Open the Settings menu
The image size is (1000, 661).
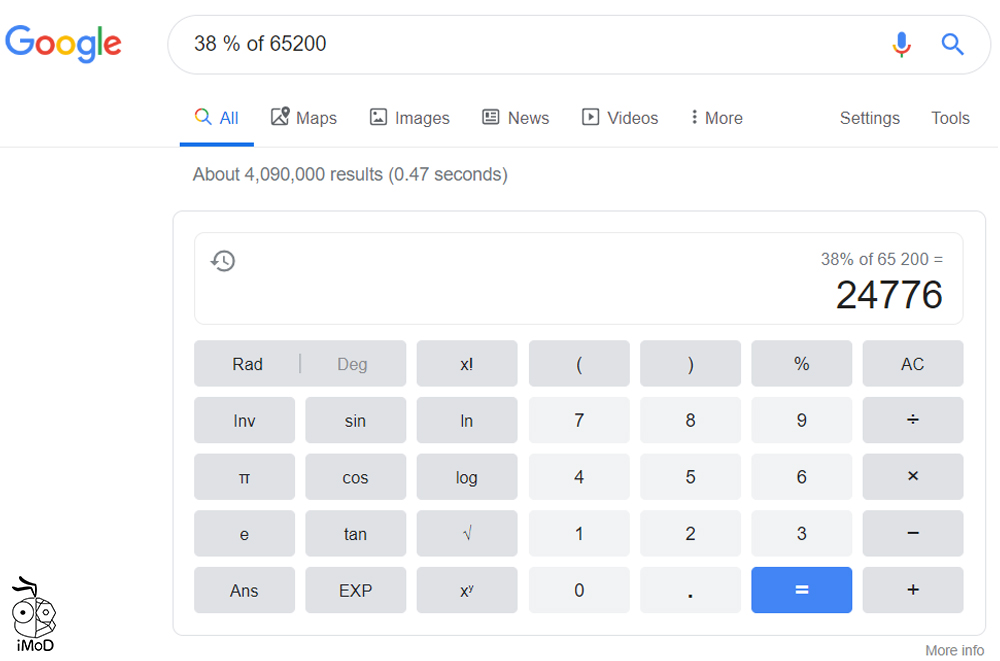[869, 117]
